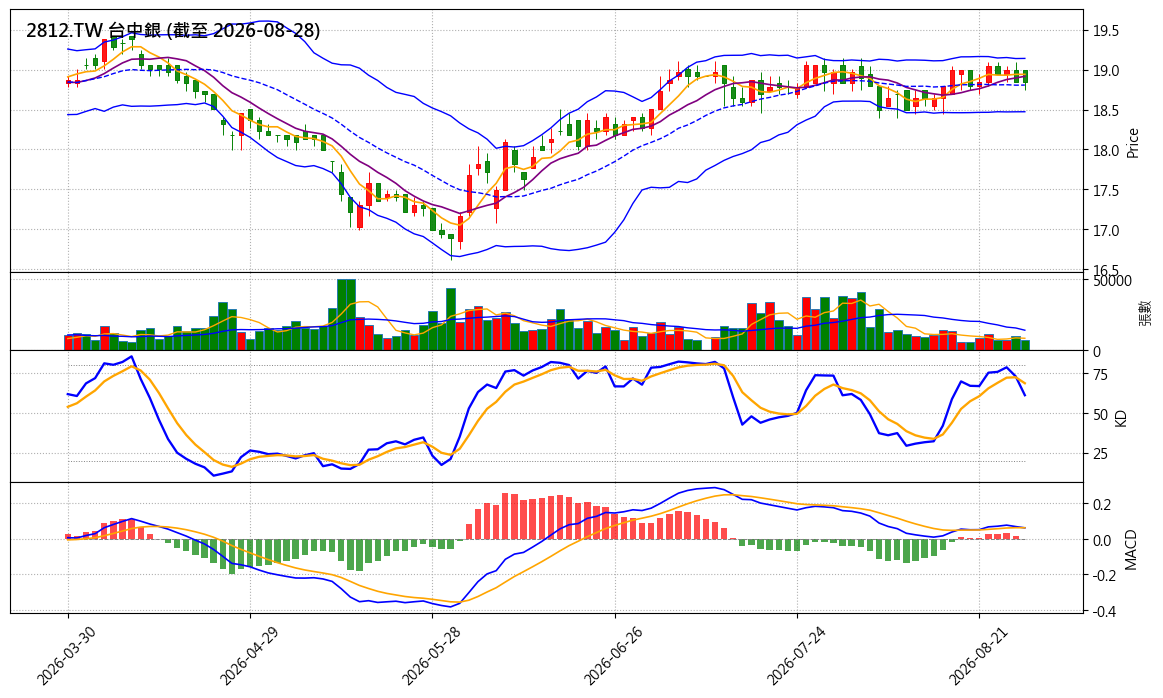Click the 16.5 price axis tick
The width and height of the screenshot is (1163, 698).
(1105, 270)
